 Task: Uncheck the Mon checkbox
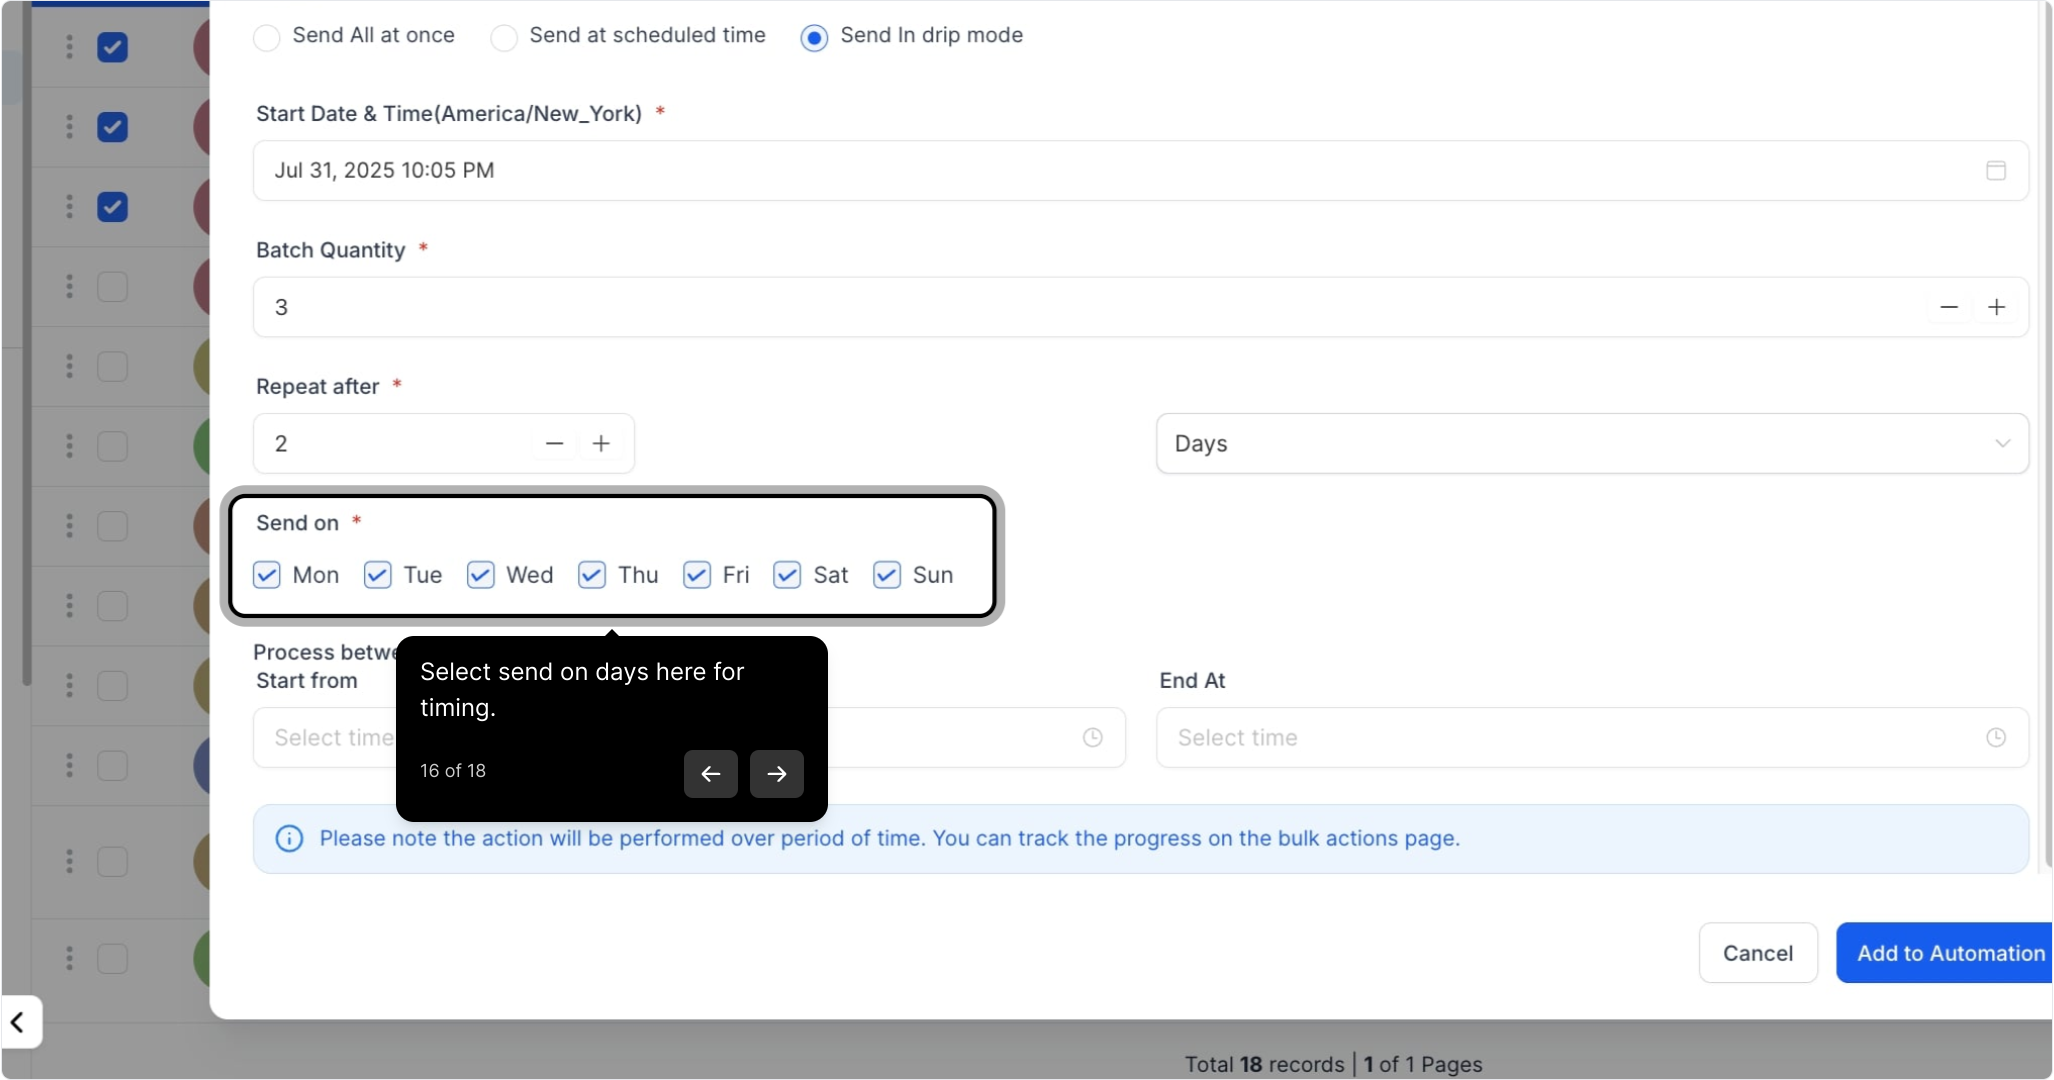pos(267,575)
